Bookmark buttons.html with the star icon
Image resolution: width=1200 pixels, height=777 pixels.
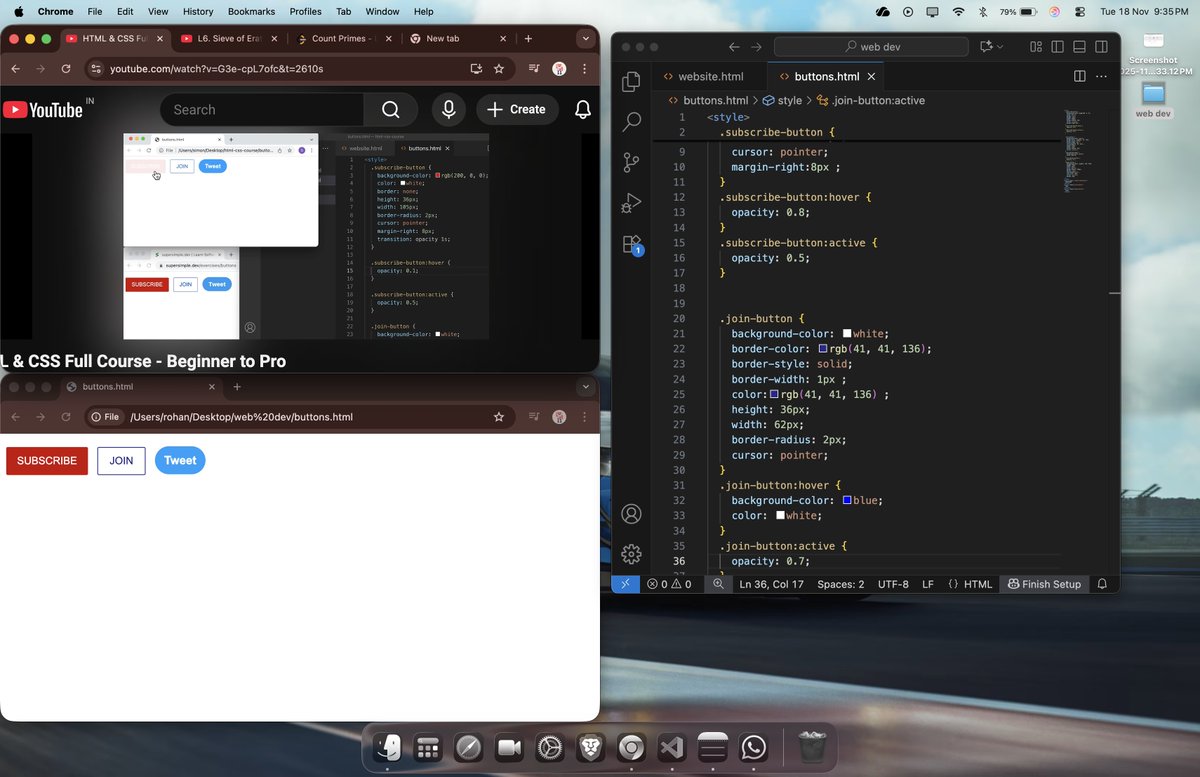pos(499,417)
